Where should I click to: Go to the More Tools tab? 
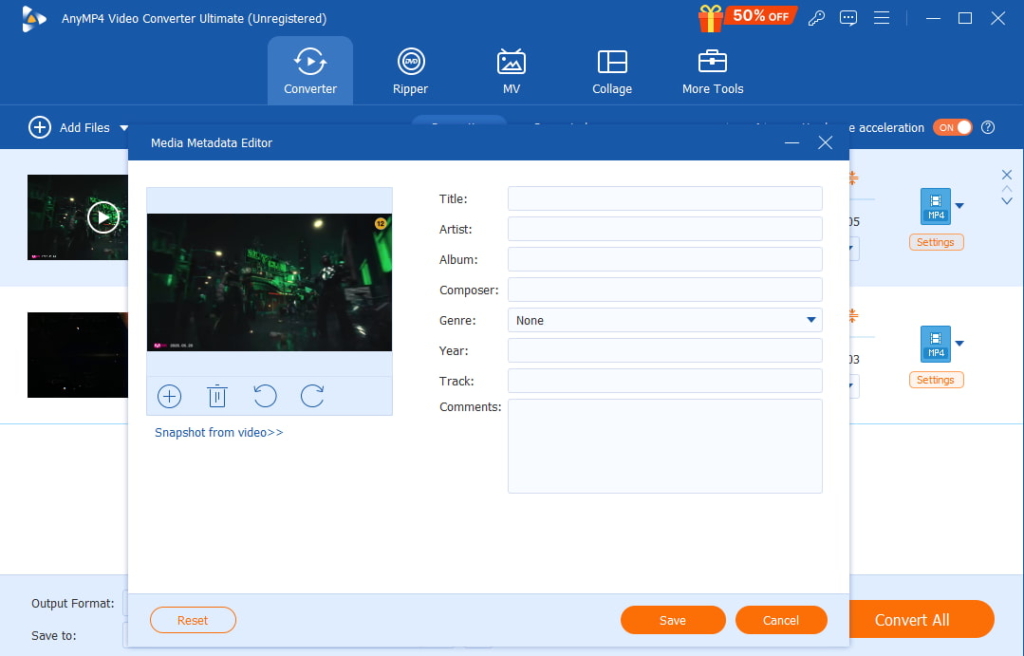[x=712, y=71]
